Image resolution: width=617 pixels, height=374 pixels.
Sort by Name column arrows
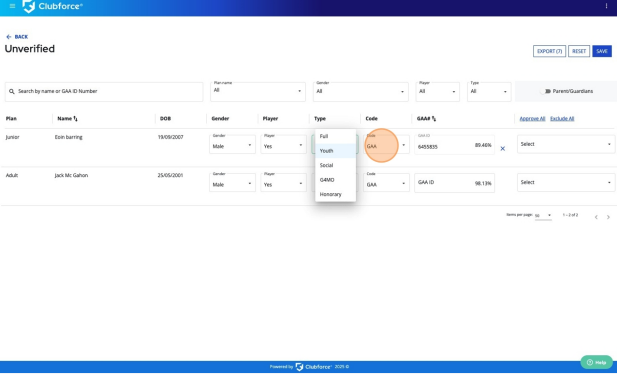coord(76,118)
